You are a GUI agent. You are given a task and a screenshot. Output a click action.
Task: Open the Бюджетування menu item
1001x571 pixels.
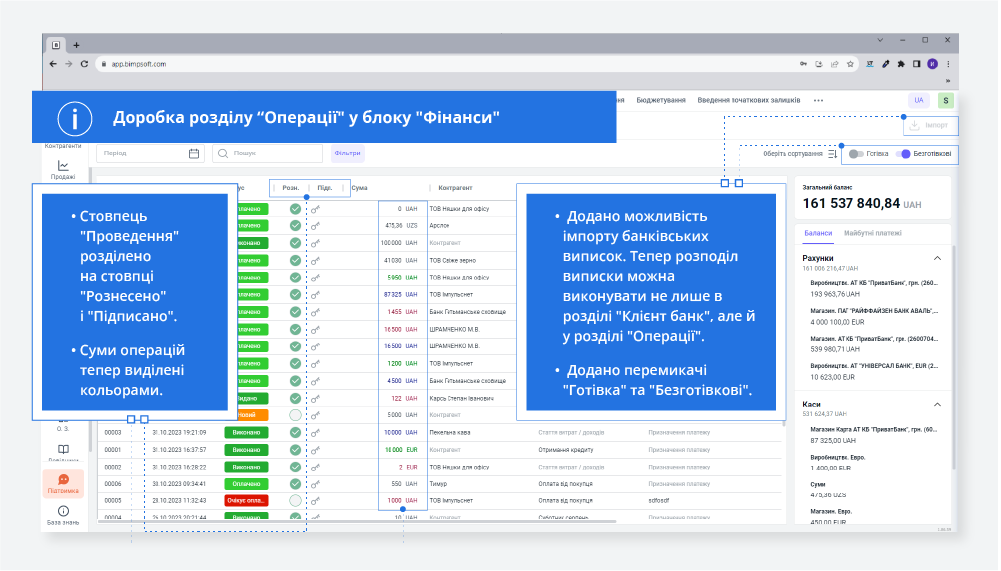click(661, 100)
